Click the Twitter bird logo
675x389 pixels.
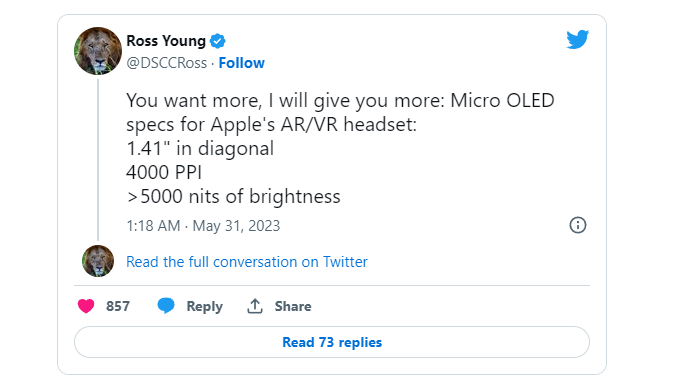point(577,40)
